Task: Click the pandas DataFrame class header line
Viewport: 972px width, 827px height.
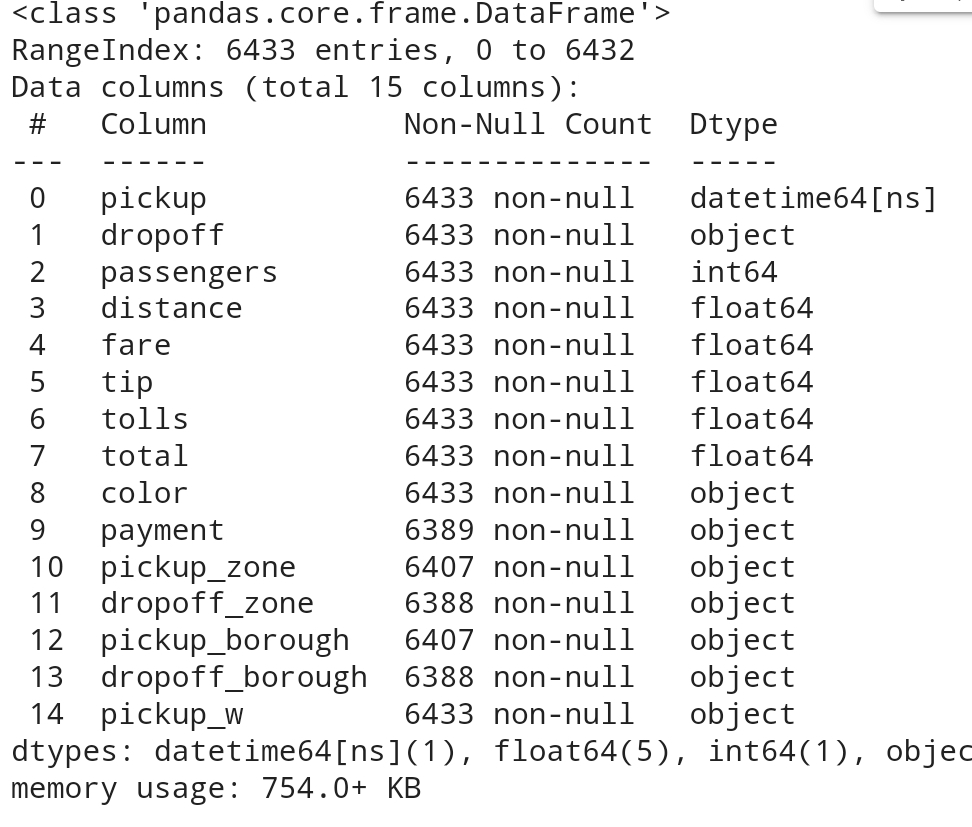Action: [x=341, y=14]
